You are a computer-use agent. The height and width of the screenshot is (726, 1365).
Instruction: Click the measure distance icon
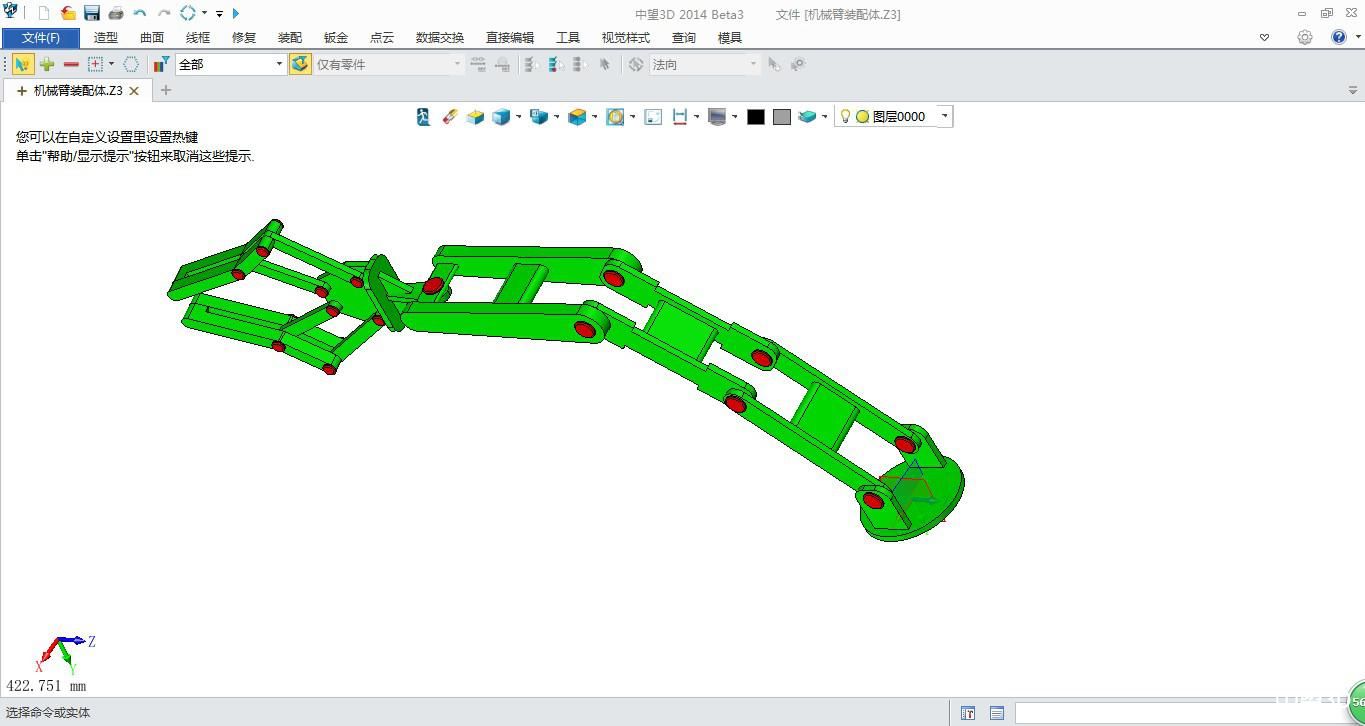pos(680,117)
